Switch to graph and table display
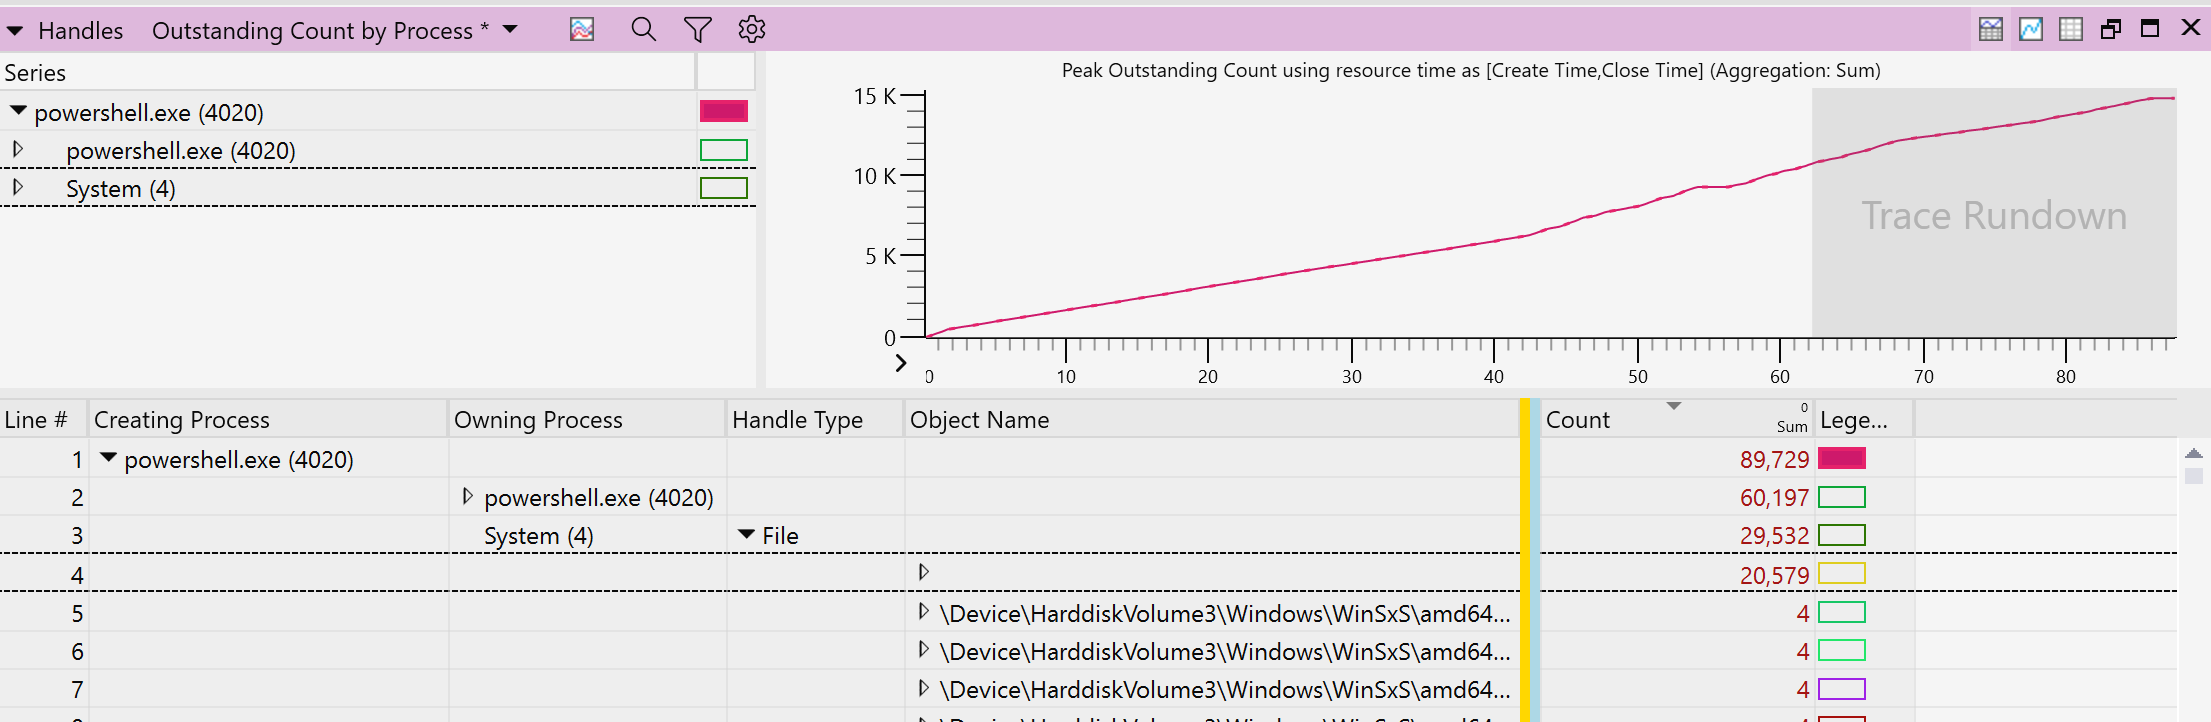Viewport: 2211px width, 722px height. 1990,29
